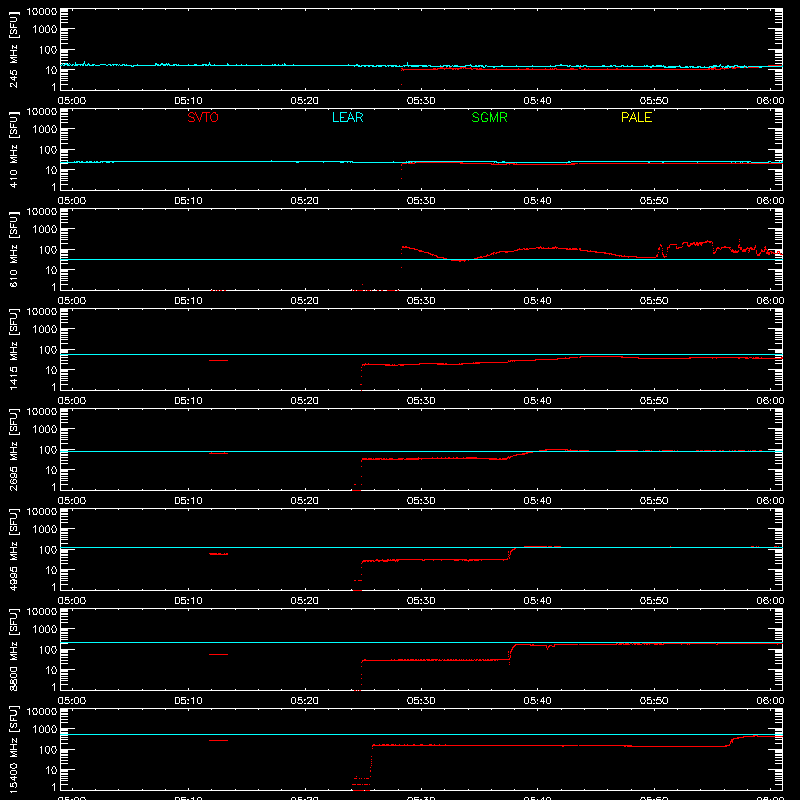Click 05:20 time label below 410 MHz plot
800x800 pixels.
[x=305, y=201]
